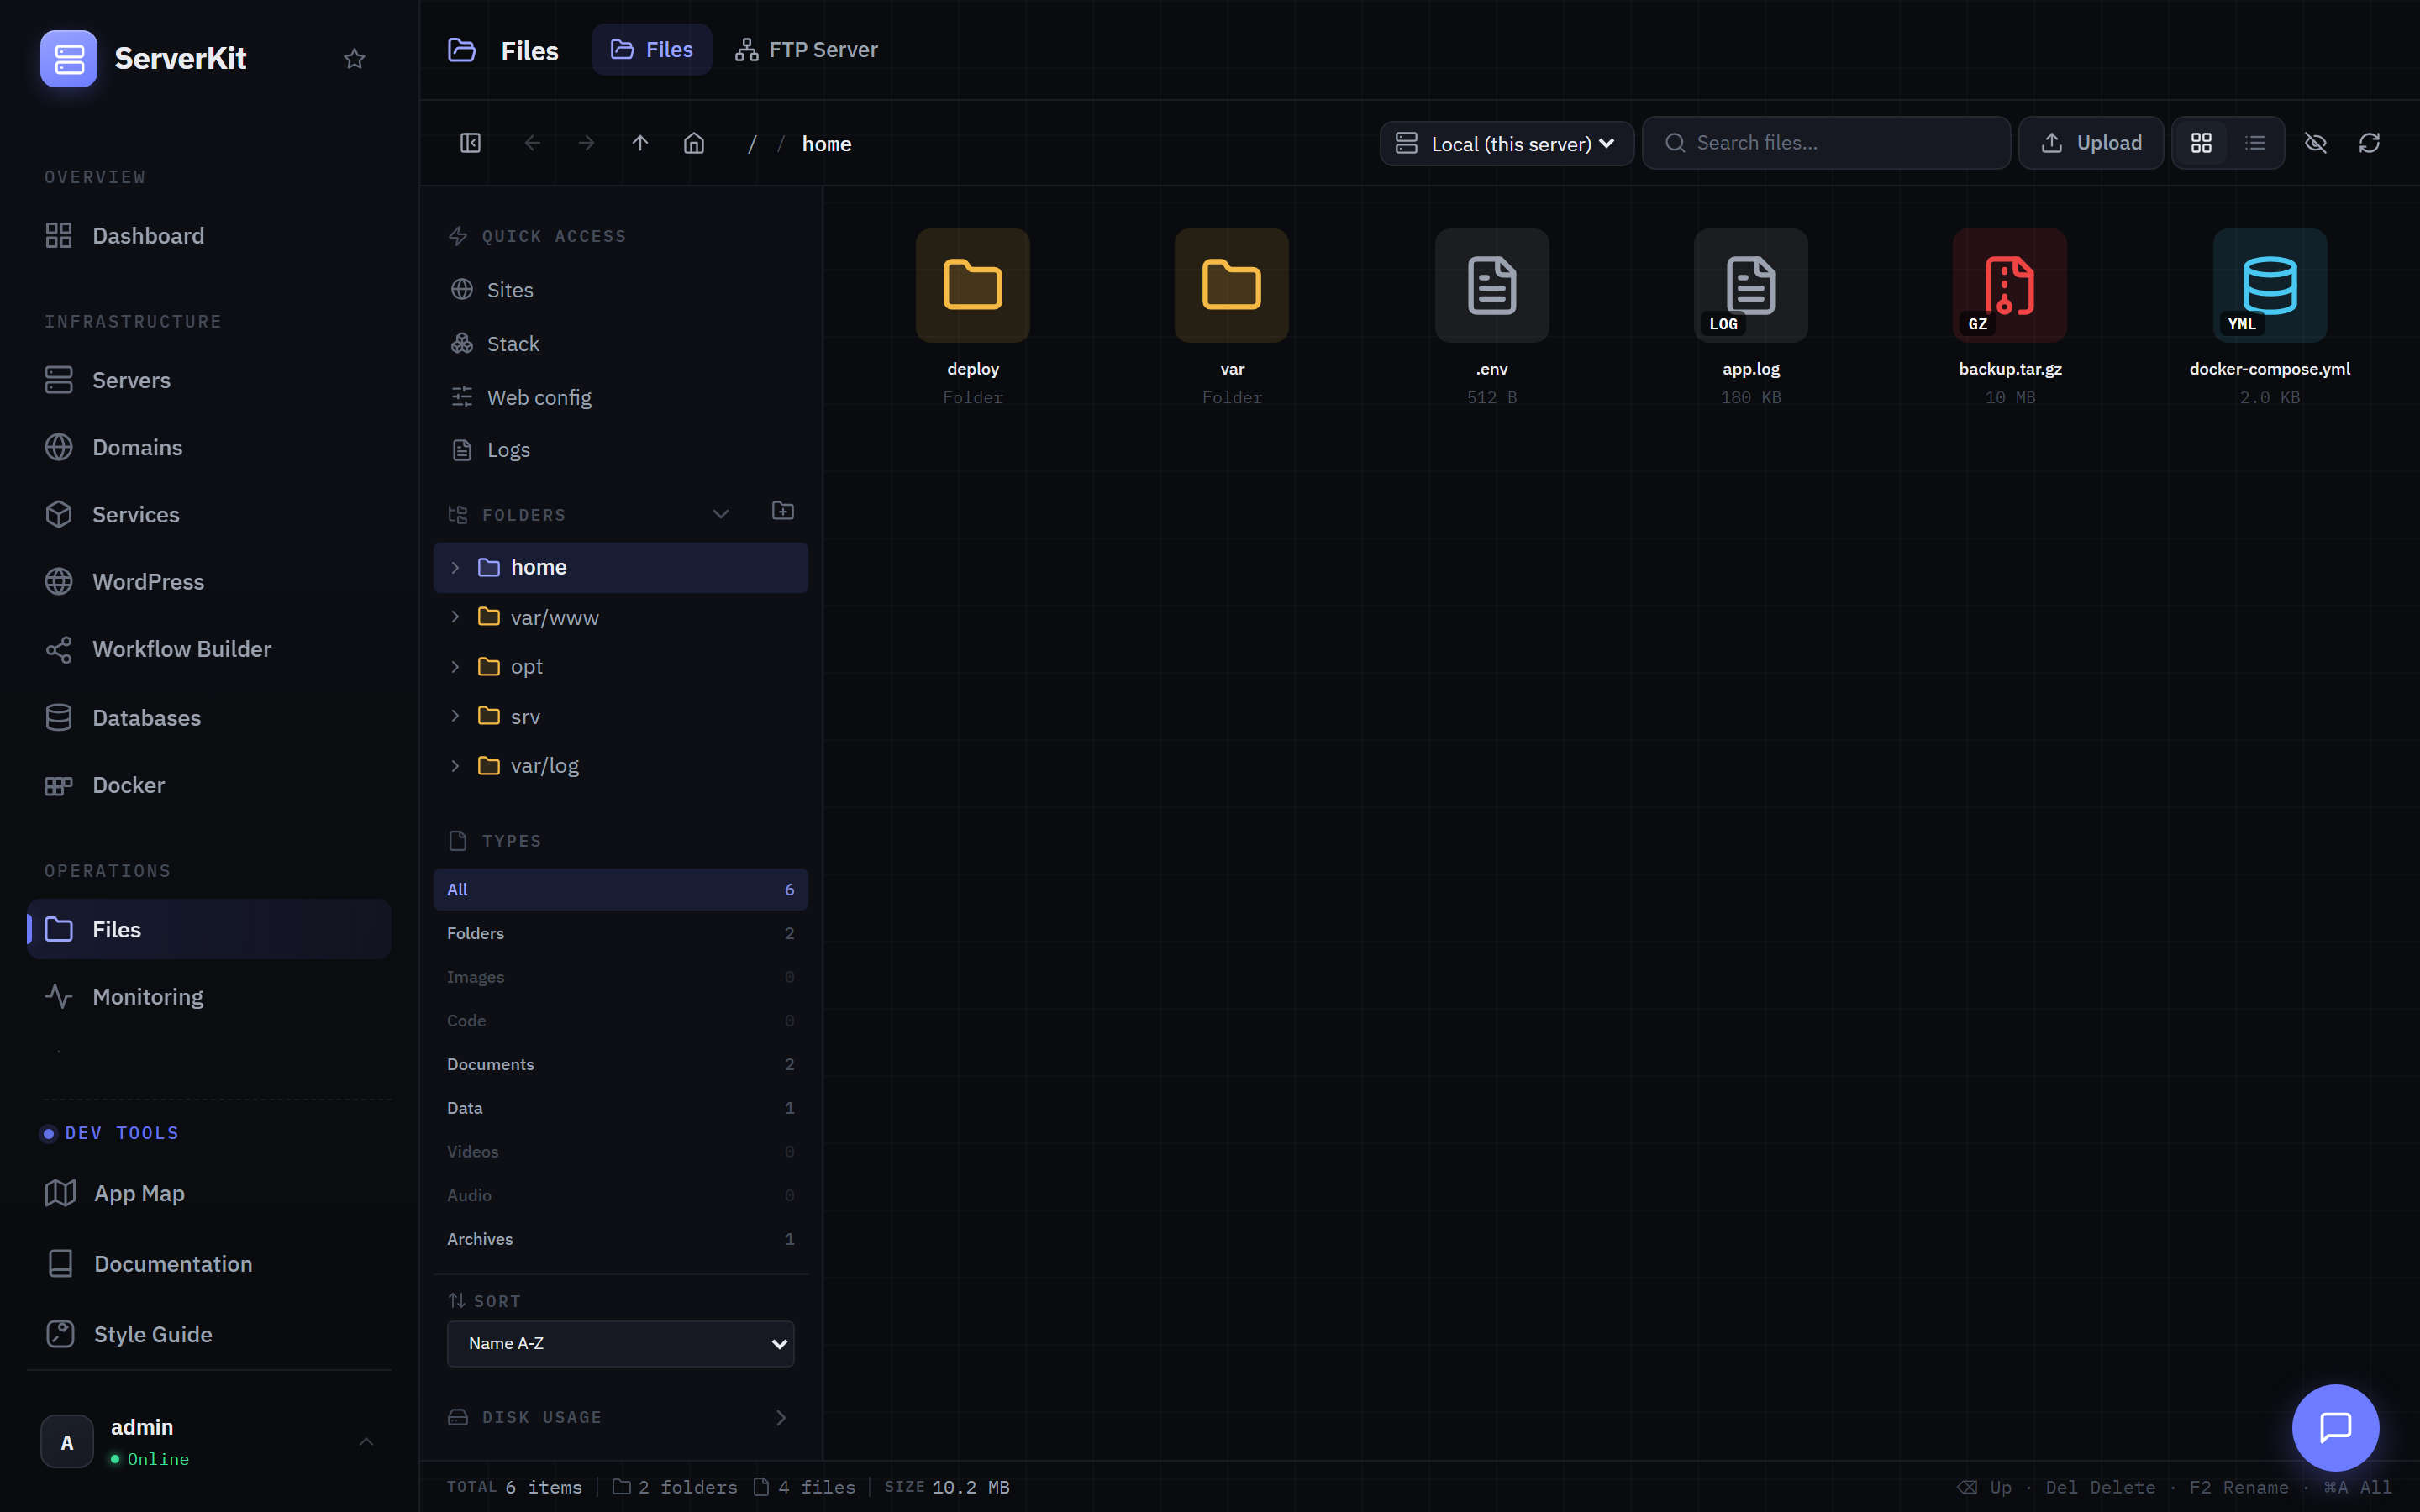Switch to grid view
Screen dimensions: 2420x1512
point(2201,143)
